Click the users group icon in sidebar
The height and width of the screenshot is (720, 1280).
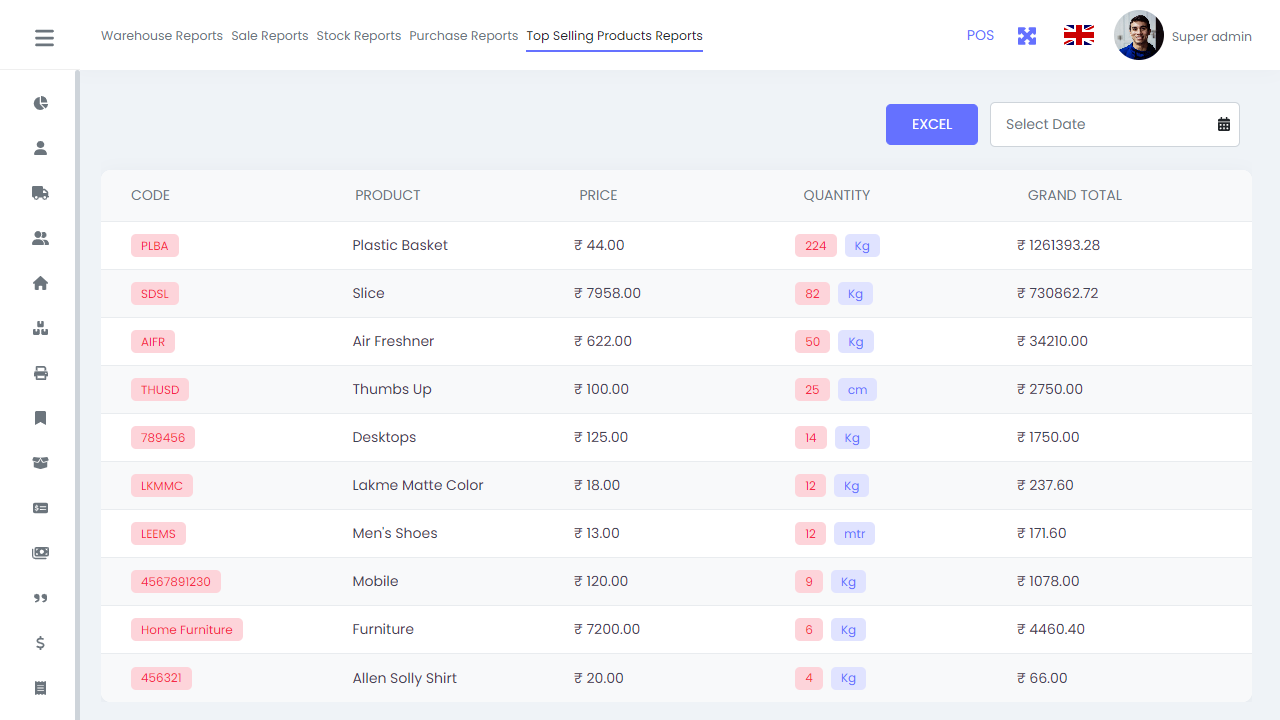tap(40, 238)
